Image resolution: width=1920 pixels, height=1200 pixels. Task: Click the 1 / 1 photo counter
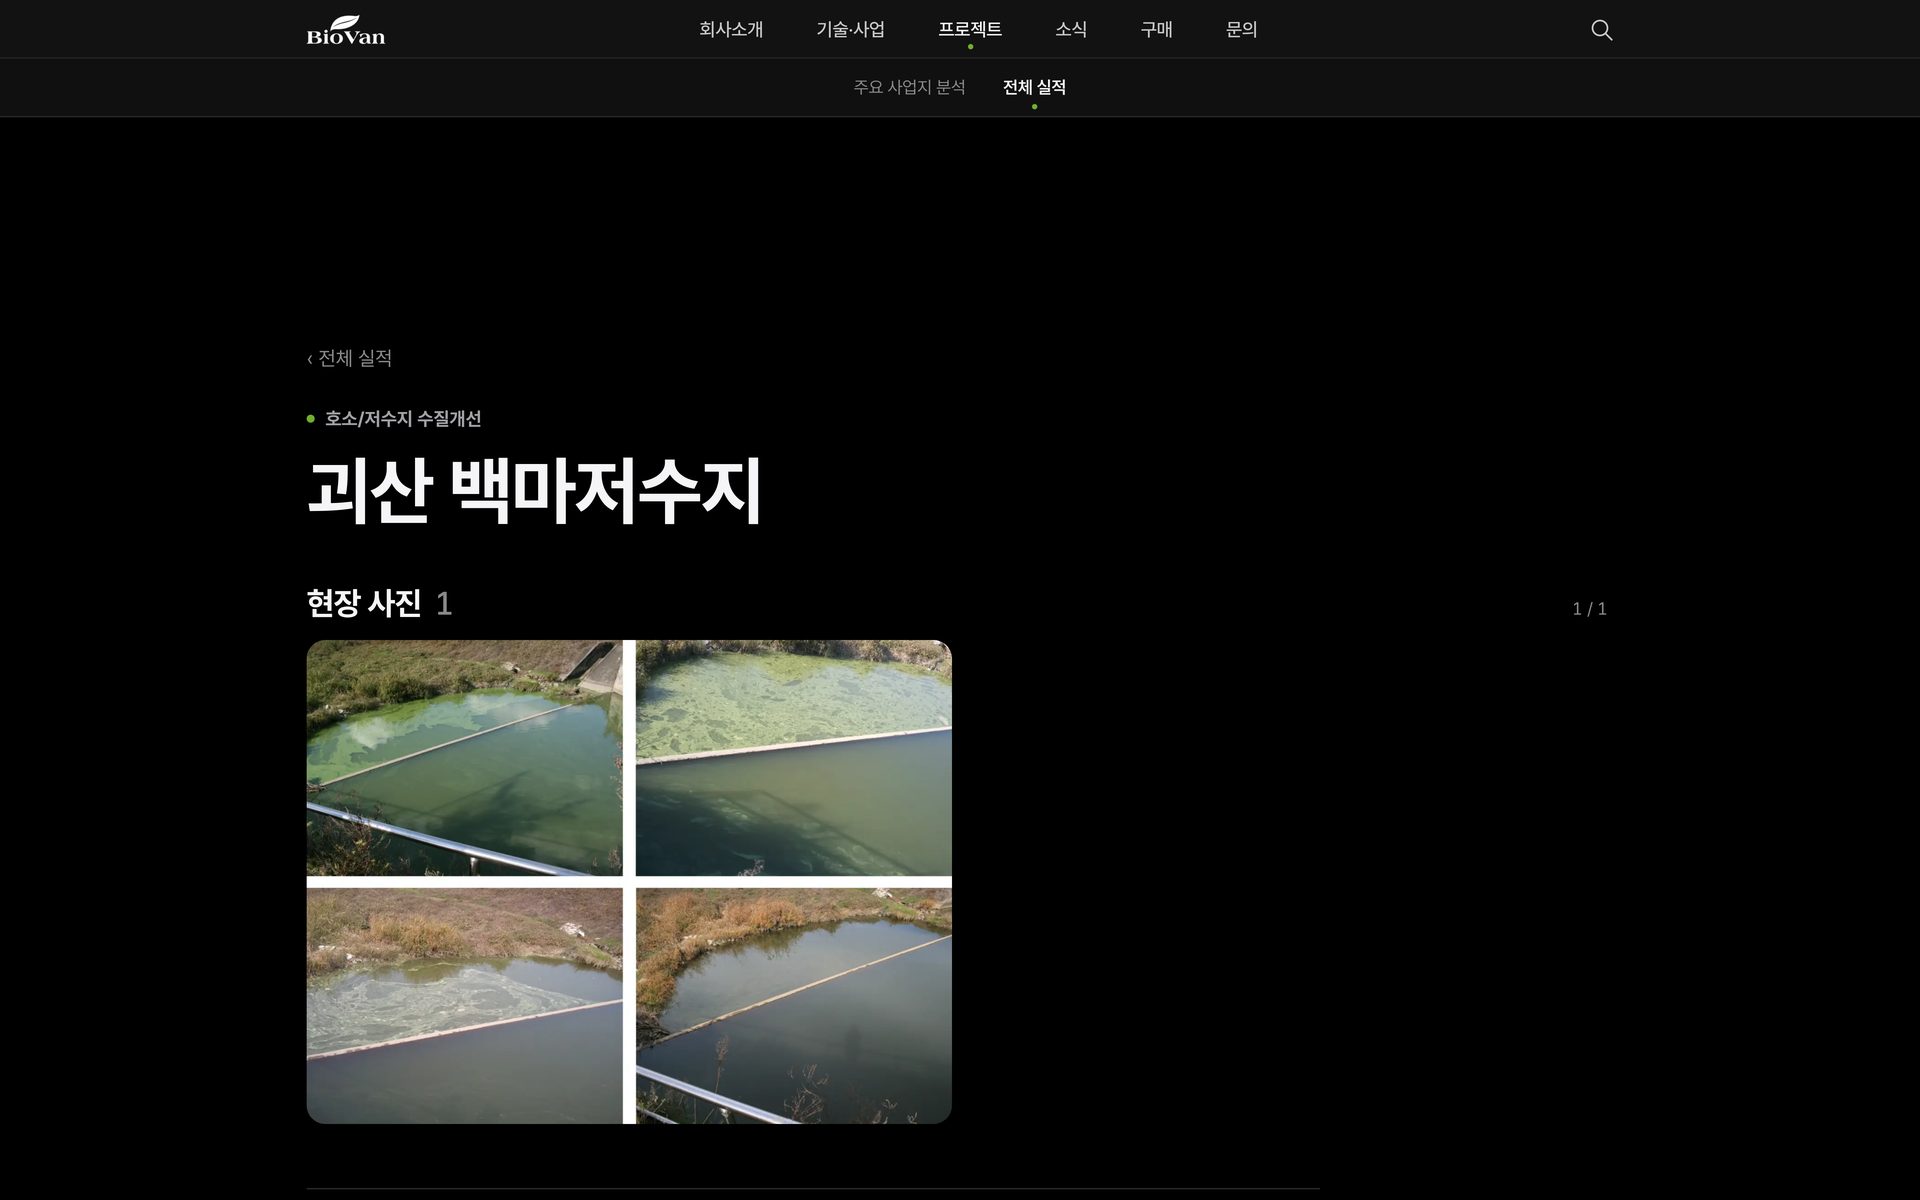coord(1589,609)
